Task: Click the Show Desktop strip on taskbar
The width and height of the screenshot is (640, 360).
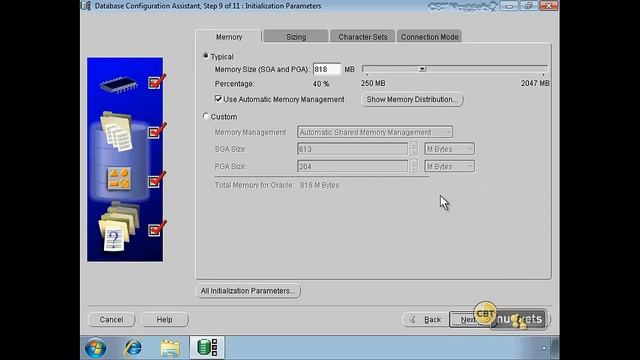Action: tap(555, 348)
